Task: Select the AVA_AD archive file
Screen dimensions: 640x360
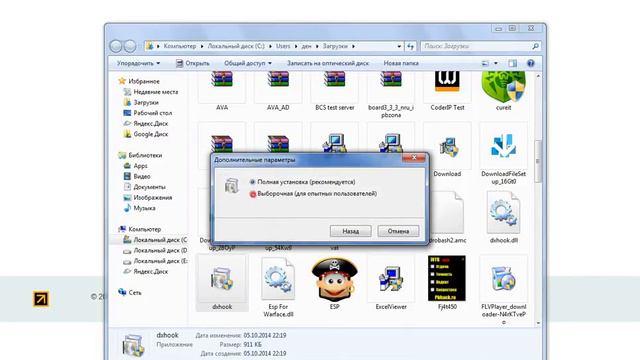Action: click(278, 80)
